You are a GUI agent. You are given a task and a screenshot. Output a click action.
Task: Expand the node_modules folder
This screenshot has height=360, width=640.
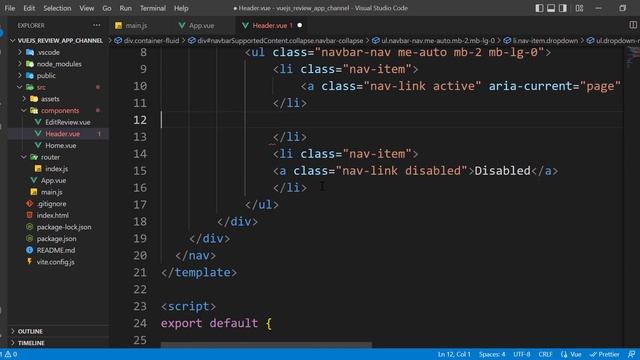[x=58, y=64]
